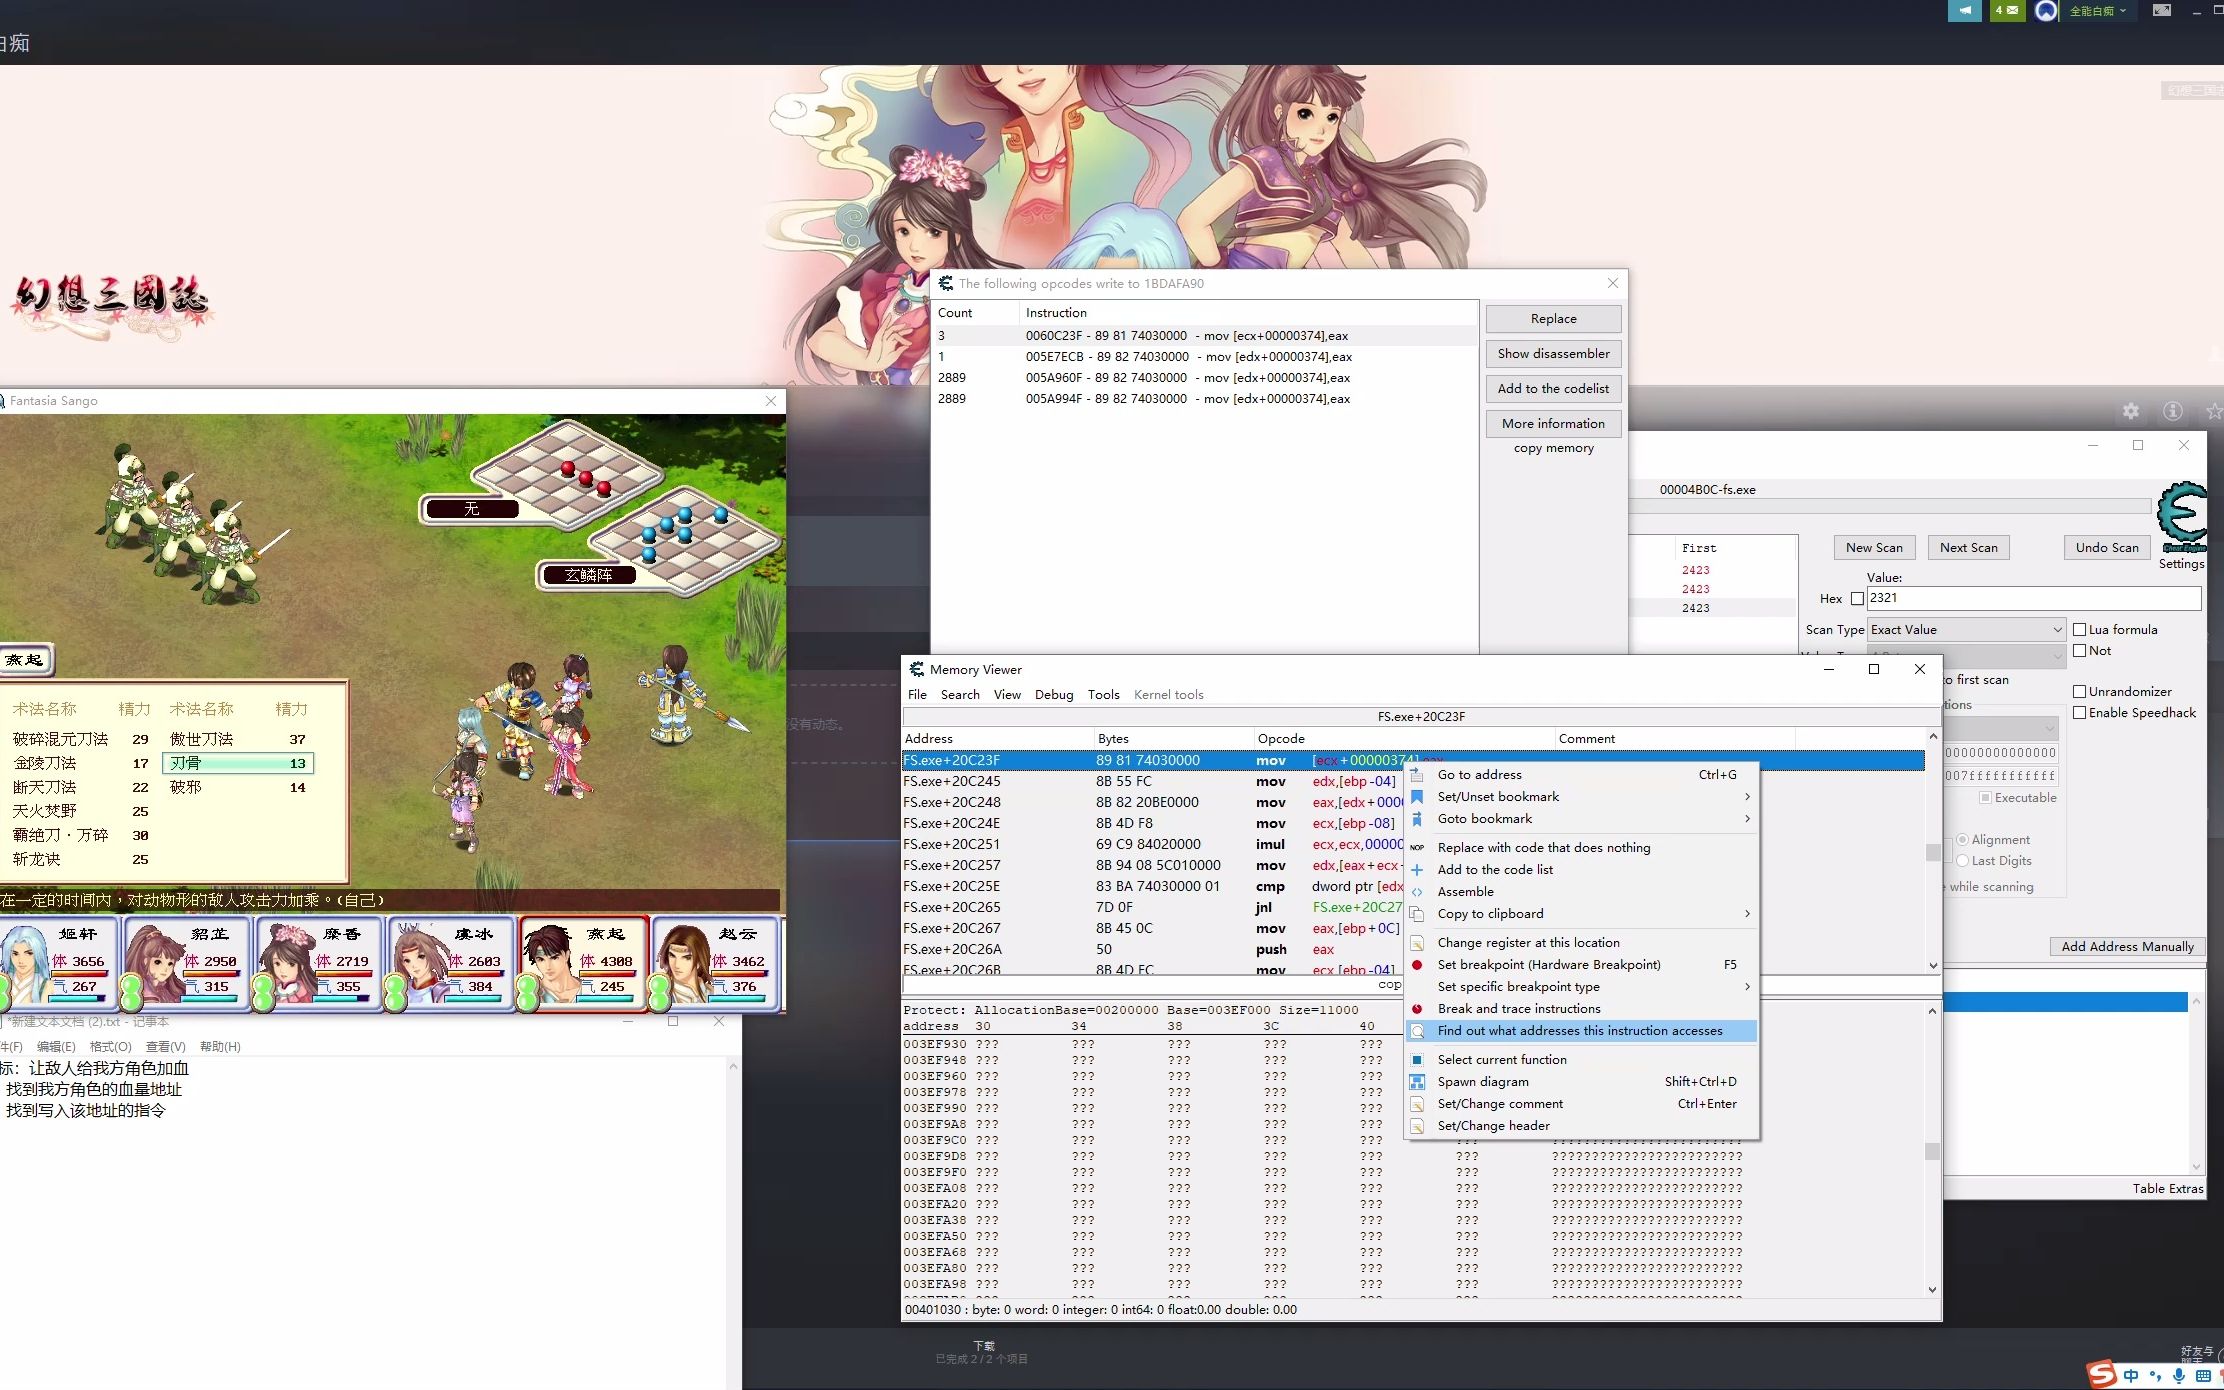Toggle Enable Speedhack checkbox
Image resolution: width=2224 pixels, height=1390 pixels.
[2080, 713]
